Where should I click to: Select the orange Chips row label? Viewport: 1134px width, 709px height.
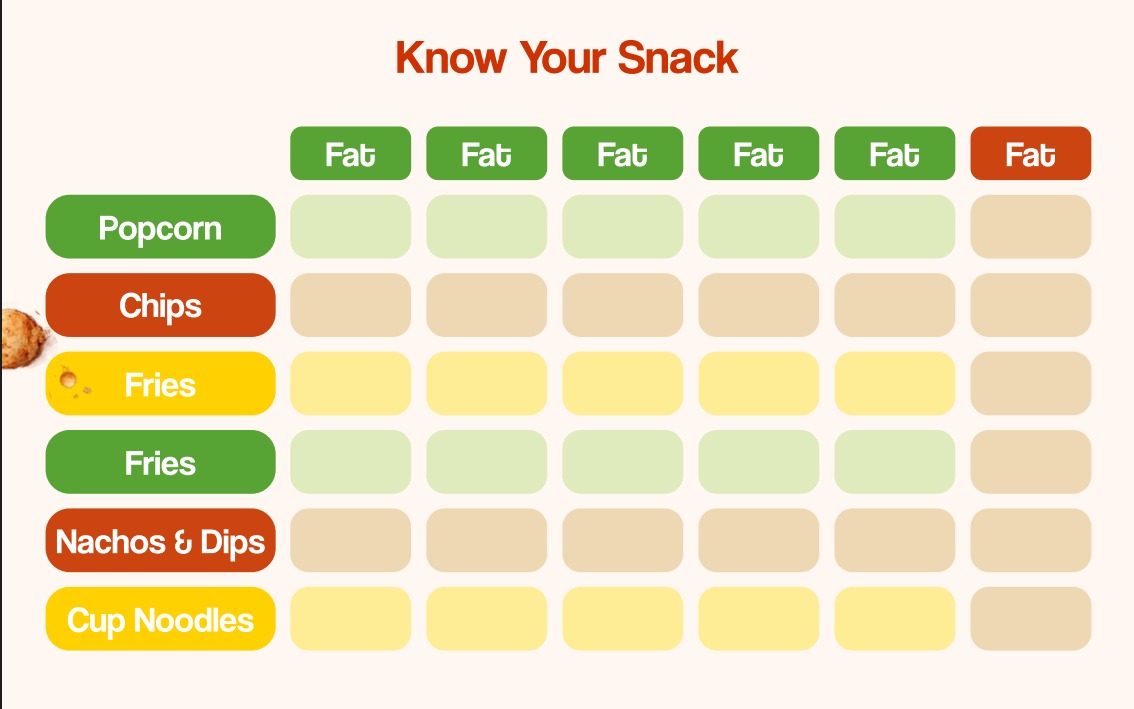(161, 305)
